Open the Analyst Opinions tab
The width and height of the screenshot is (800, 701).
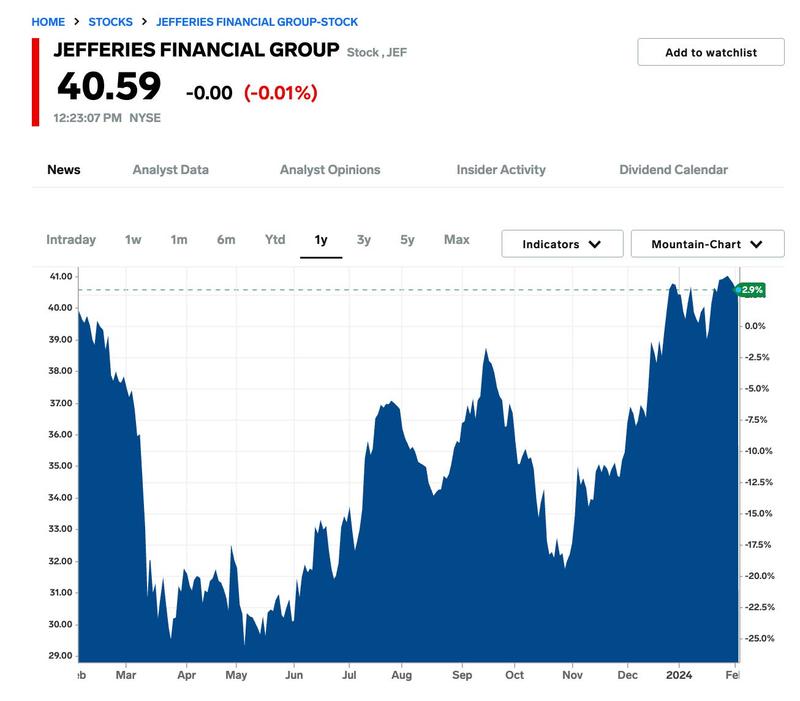(x=330, y=170)
